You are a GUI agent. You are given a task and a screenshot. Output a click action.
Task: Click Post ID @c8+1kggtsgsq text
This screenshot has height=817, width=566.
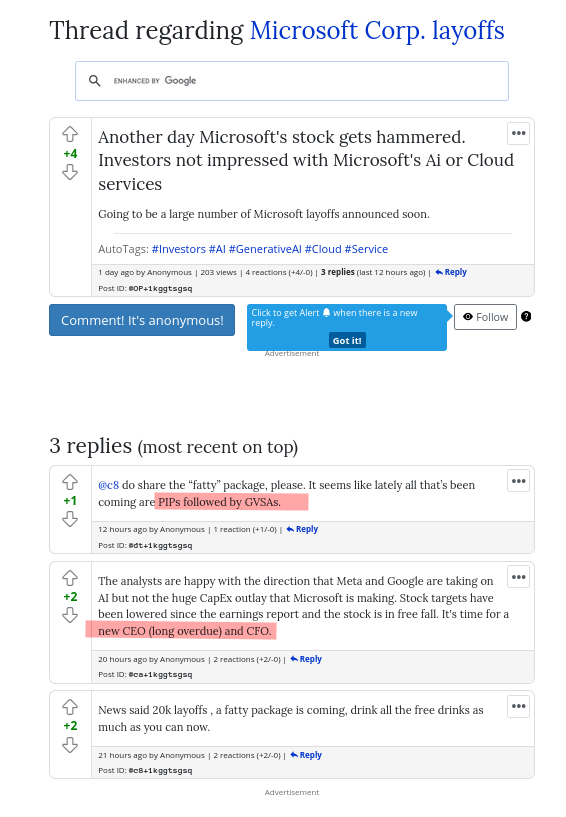[161, 771]
